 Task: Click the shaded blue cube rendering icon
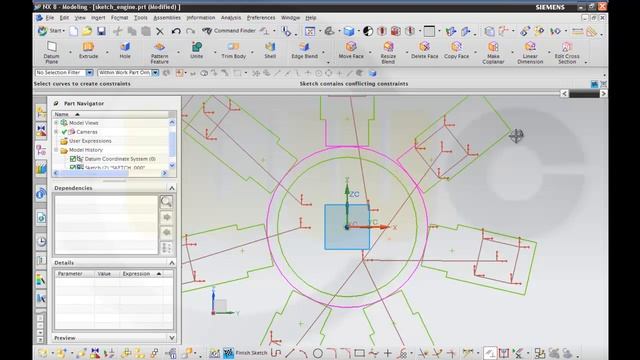(x=349, y=31)
